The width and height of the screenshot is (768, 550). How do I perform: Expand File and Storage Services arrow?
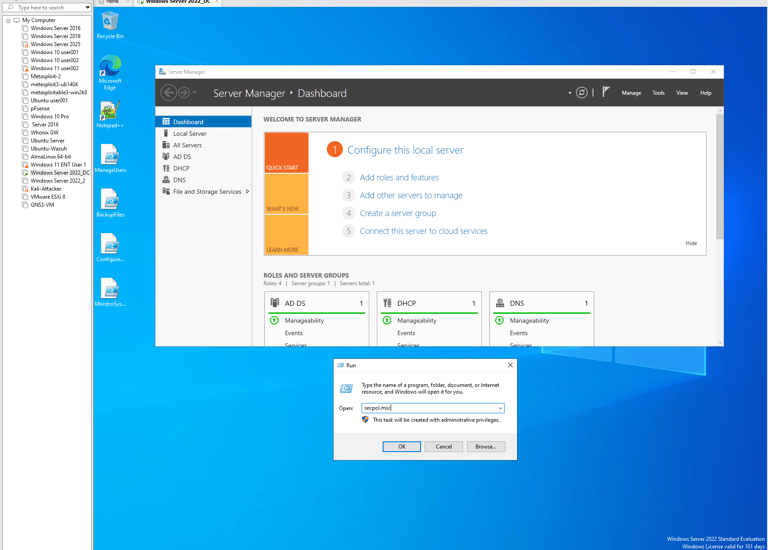(x=247, y=191)
